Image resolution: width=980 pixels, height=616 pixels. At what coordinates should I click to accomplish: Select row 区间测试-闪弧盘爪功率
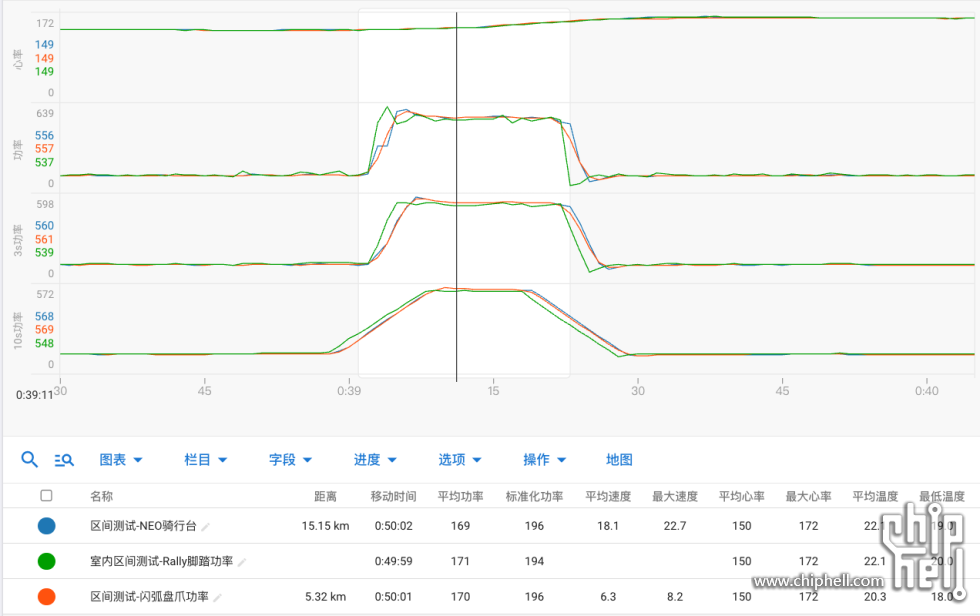[x=490, y=597]
